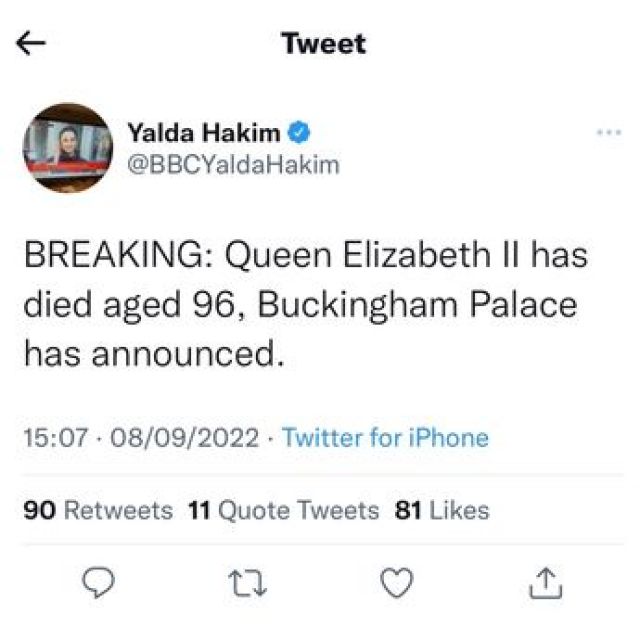Reply to the tweet via speech bubble icon
This screenshot has height=640, width=640.
tap(99, 581)
